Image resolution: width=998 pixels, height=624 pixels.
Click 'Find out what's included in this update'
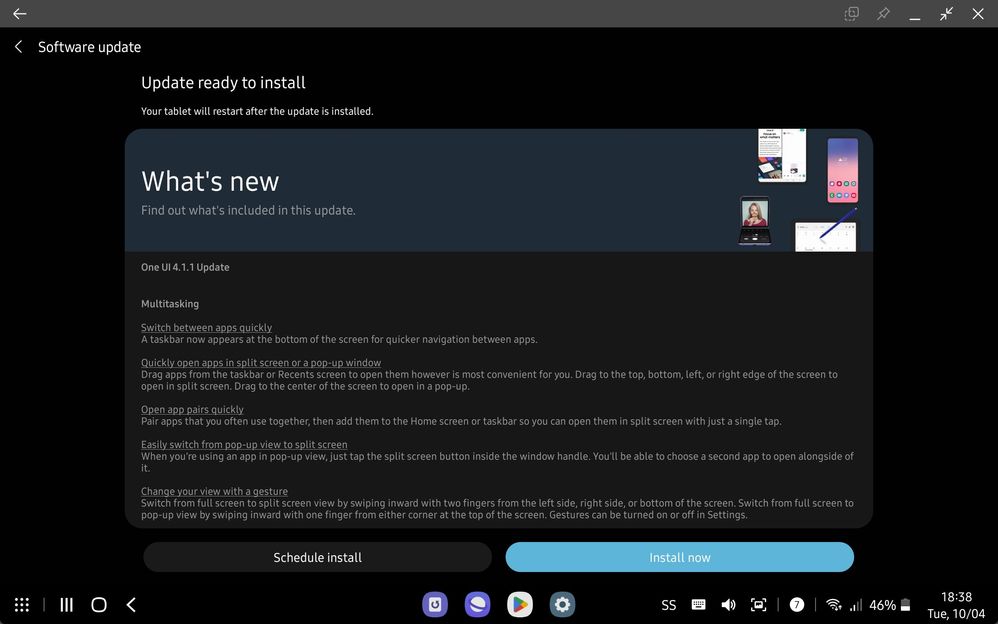click(x=248, y=210)
